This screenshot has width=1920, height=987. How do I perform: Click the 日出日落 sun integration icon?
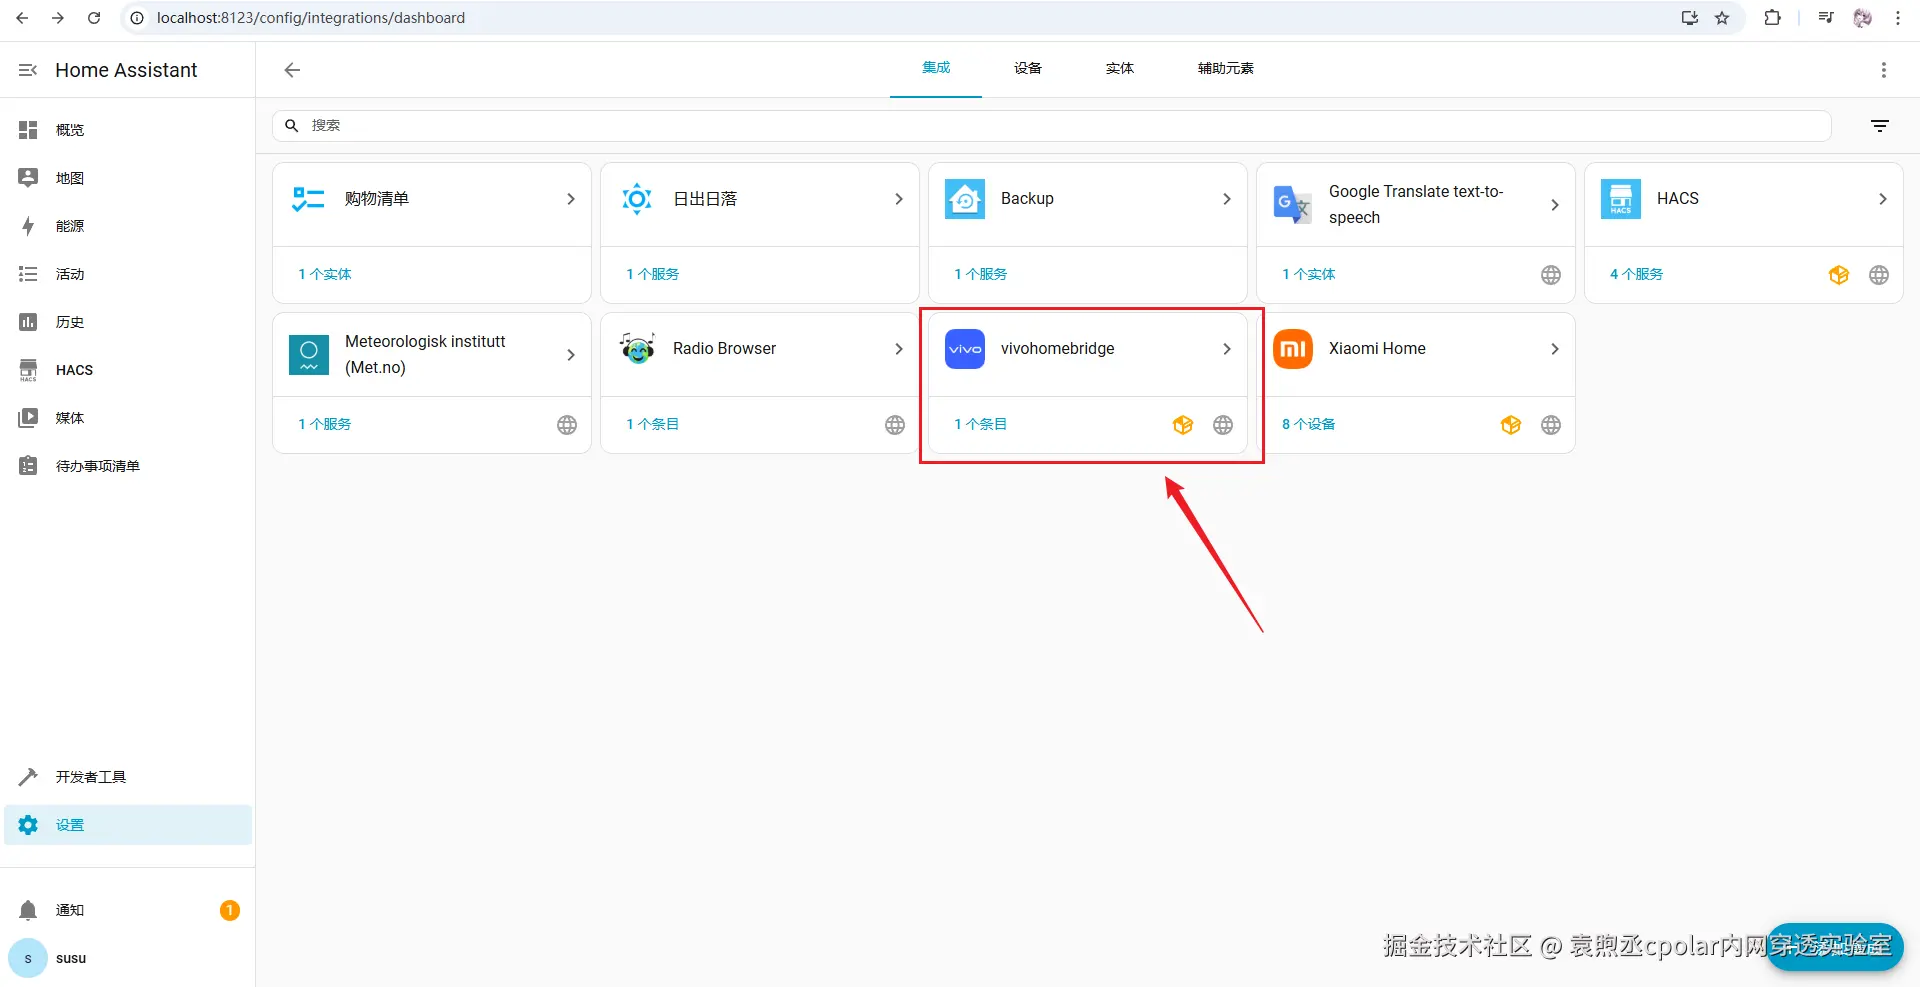pyautogui.click(x=637, y=199)
